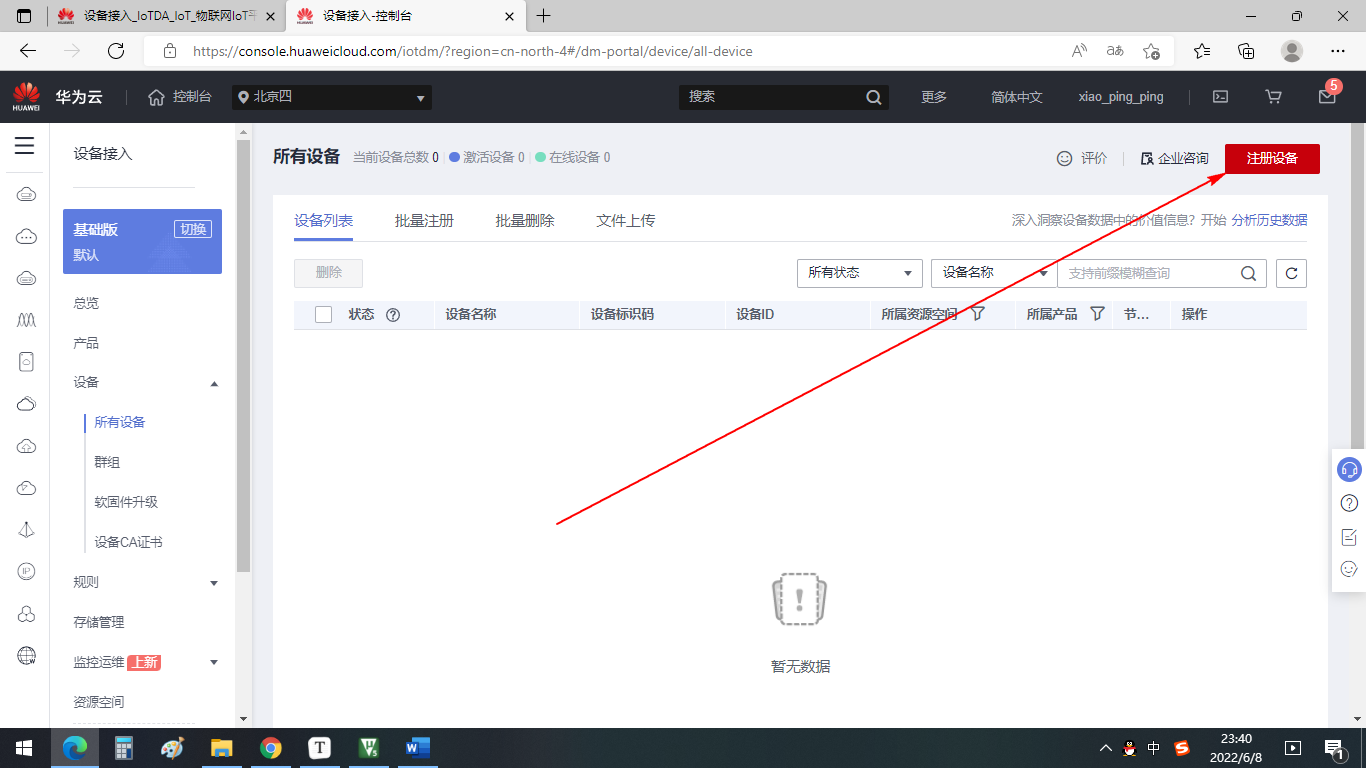Image resolution: width=1366 pixels, height=768 pixels.
Task: Open the Windows Start menu
Action: (24, 747)
